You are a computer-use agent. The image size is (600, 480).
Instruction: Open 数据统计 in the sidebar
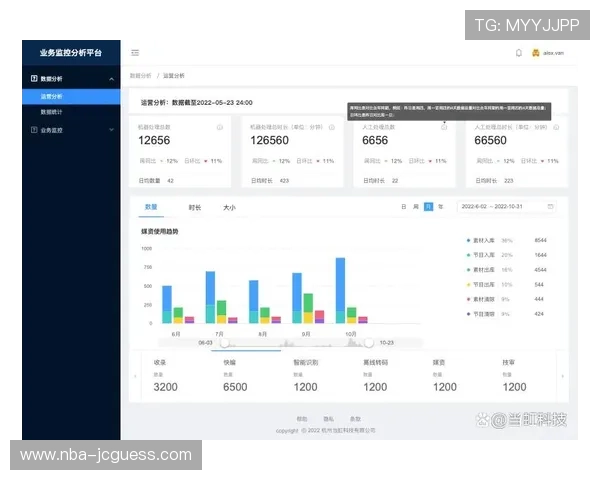50,112
